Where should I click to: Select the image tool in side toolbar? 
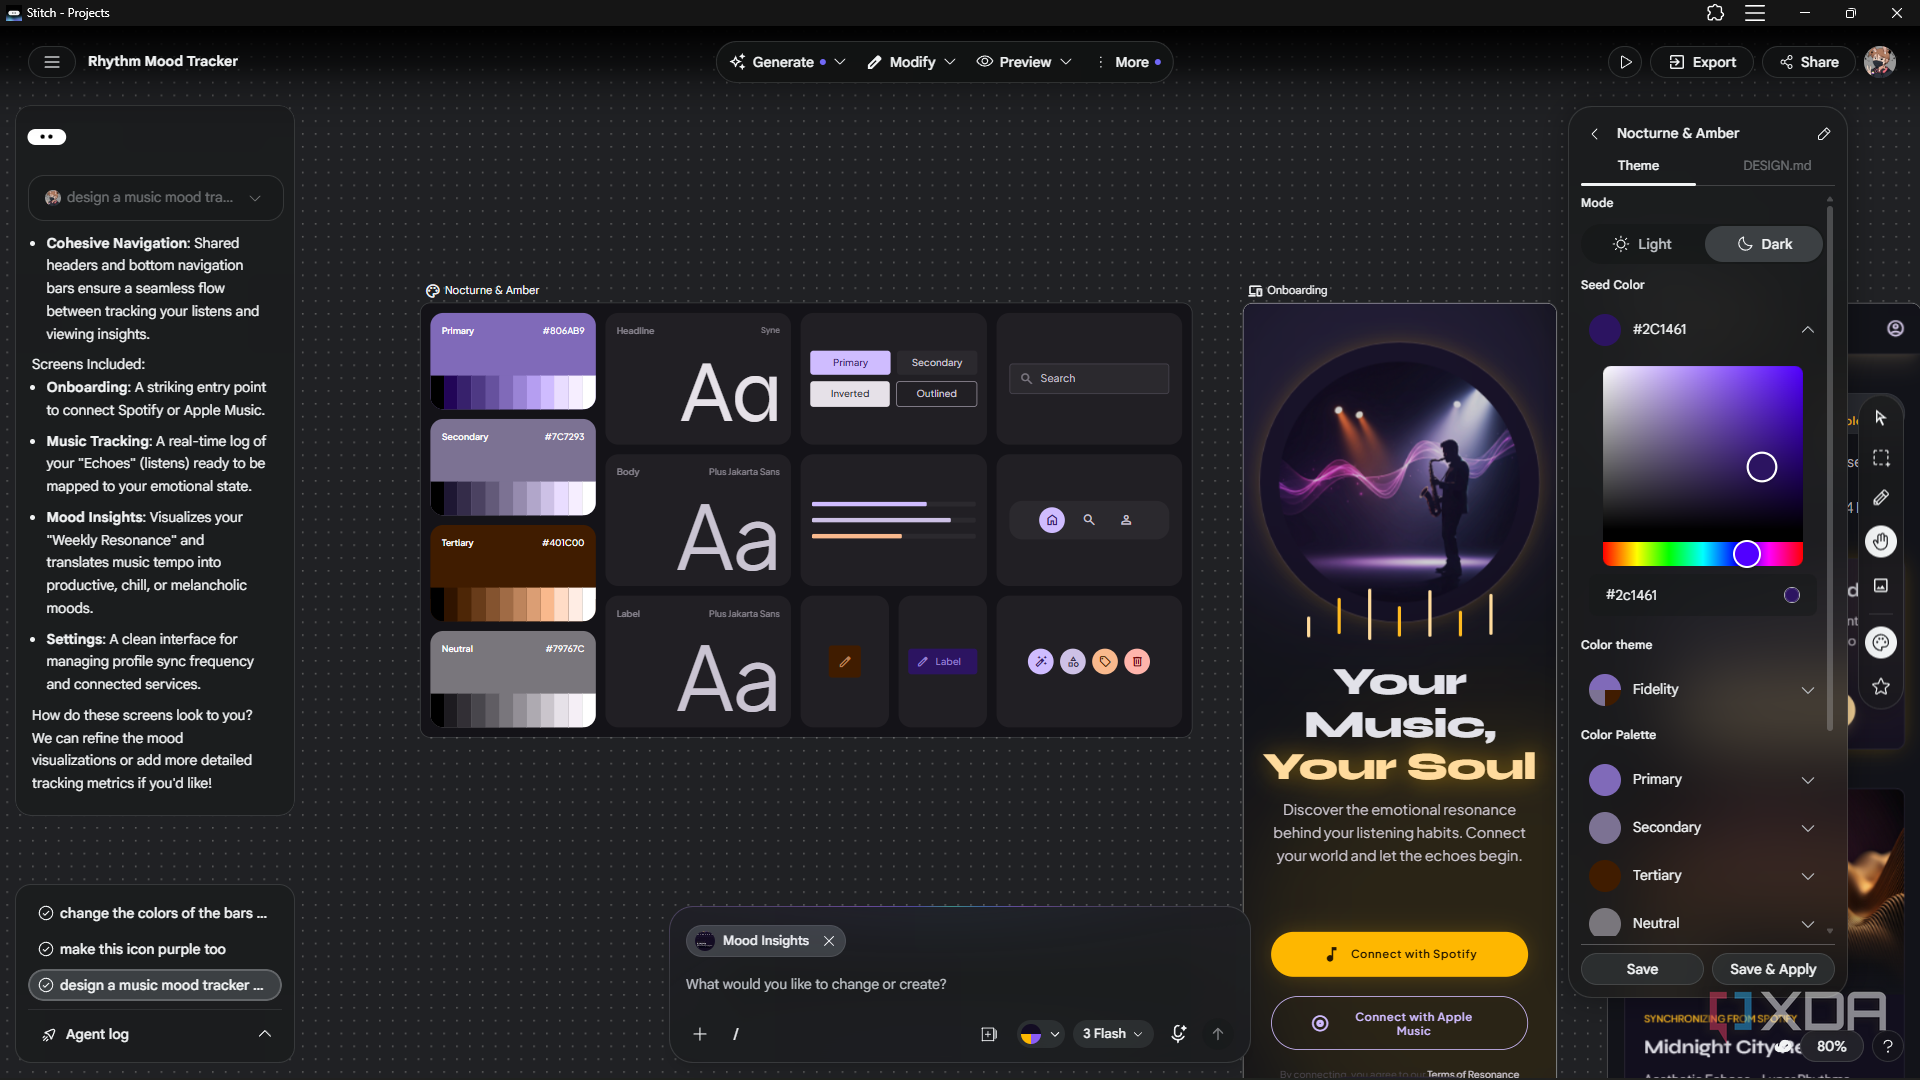click(1881, 586)
